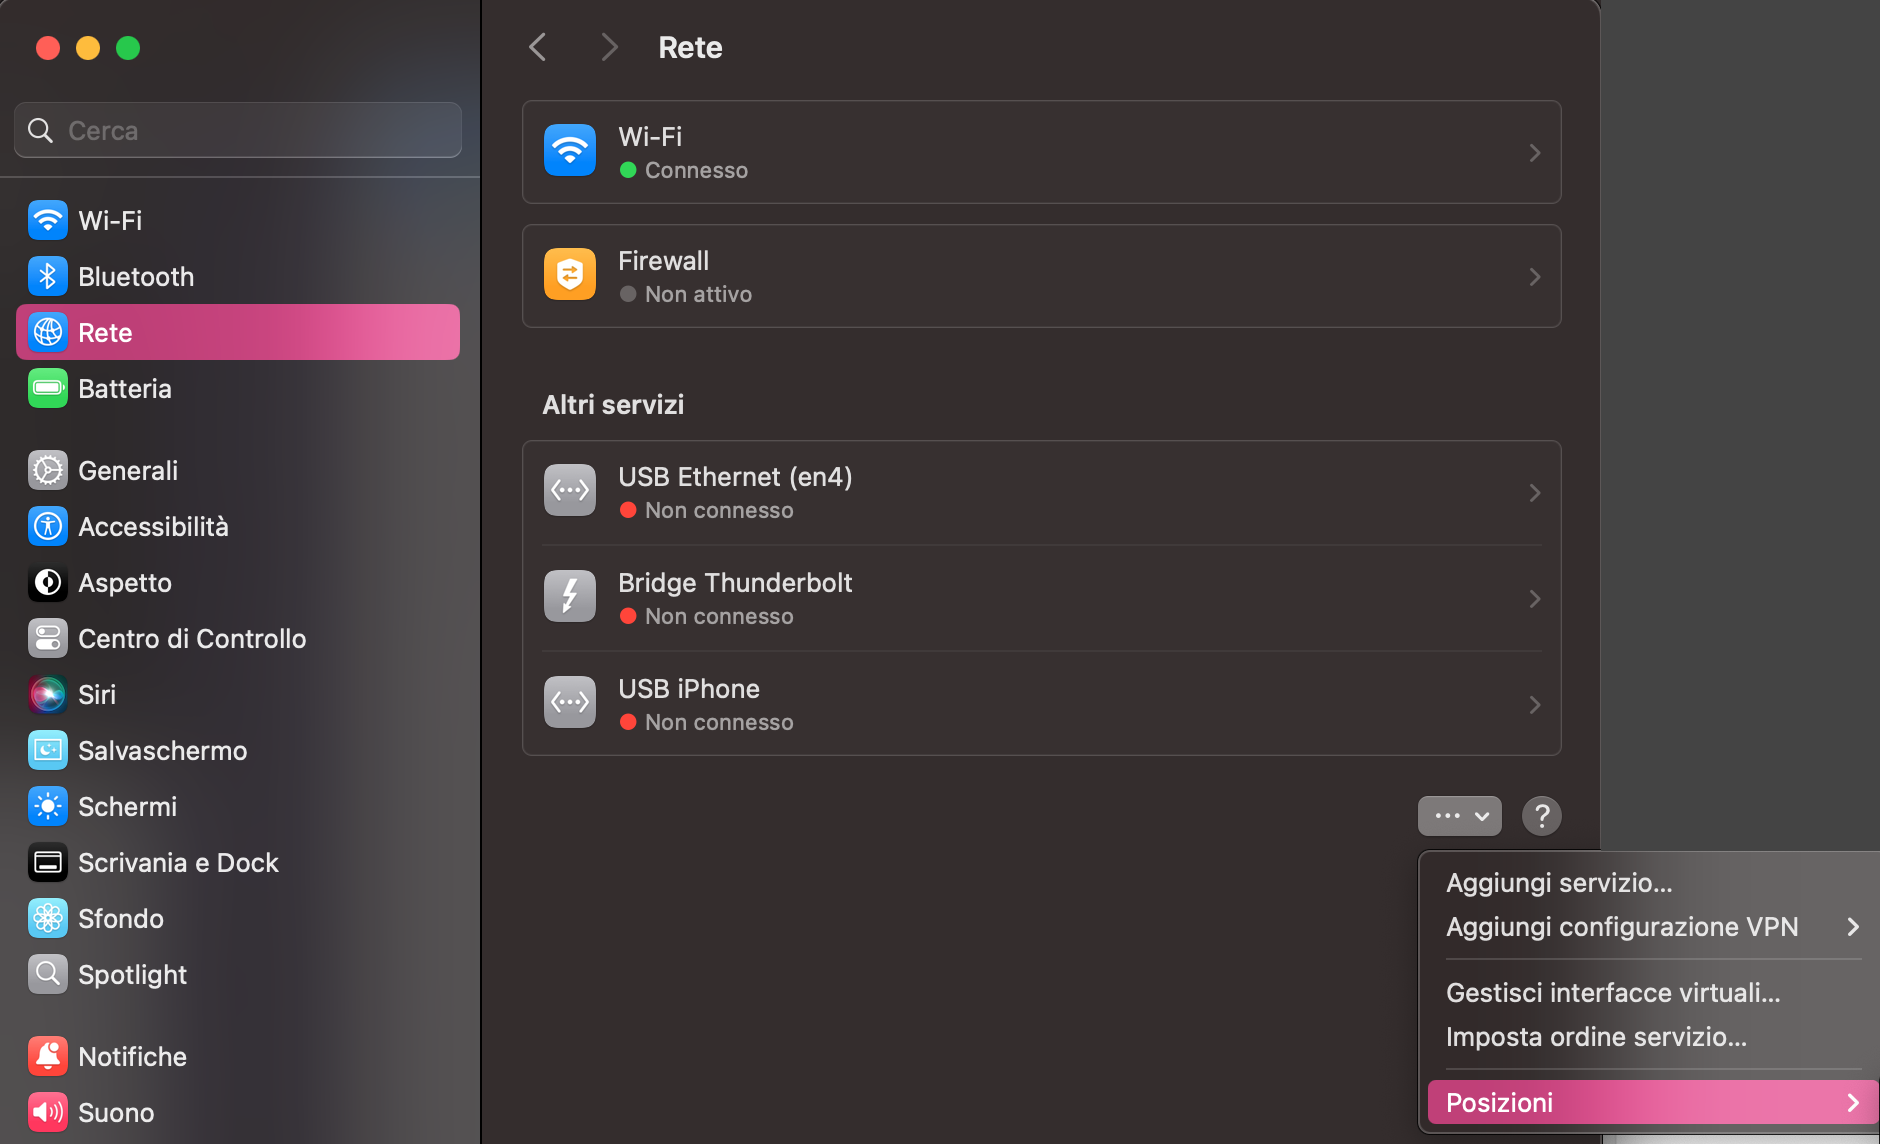Select the Siri settings icon
Screen dimensions: 1880x1144
point(47,694)
